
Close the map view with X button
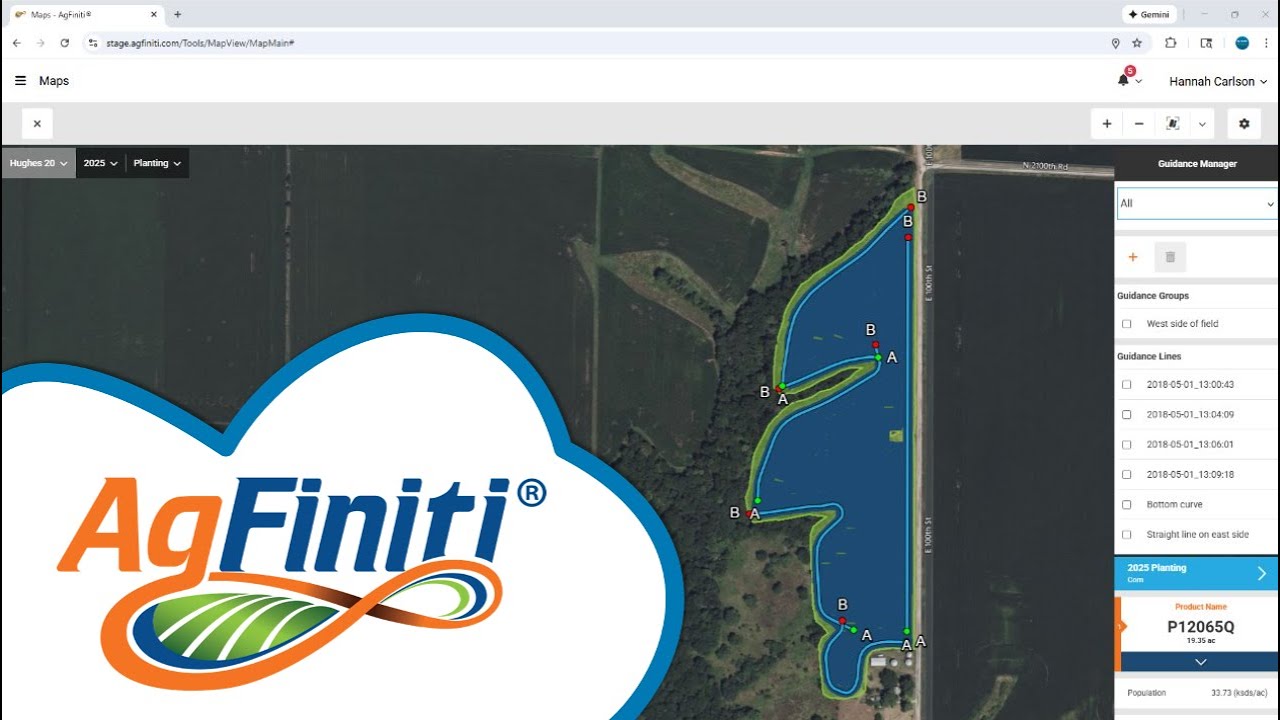(x=37, y=124)
